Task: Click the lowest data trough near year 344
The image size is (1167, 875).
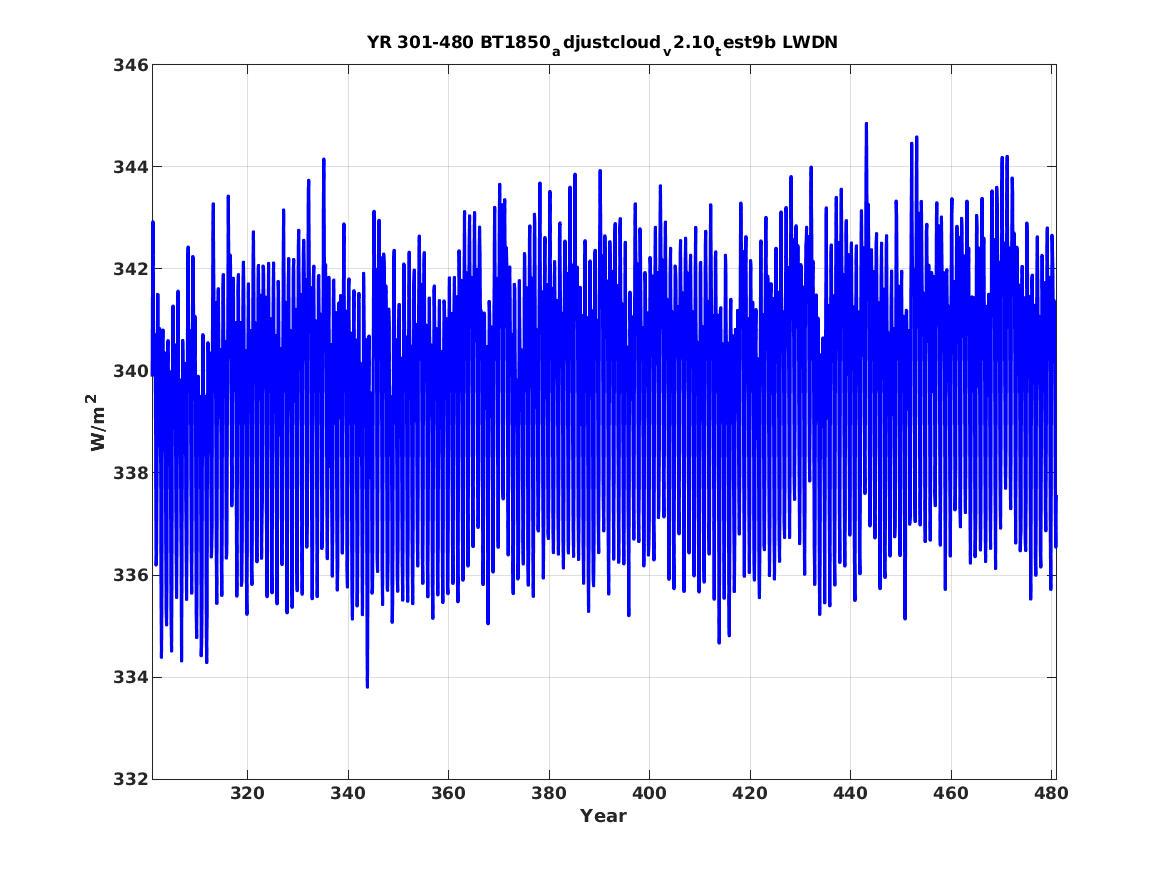Action: coord(367,685)
